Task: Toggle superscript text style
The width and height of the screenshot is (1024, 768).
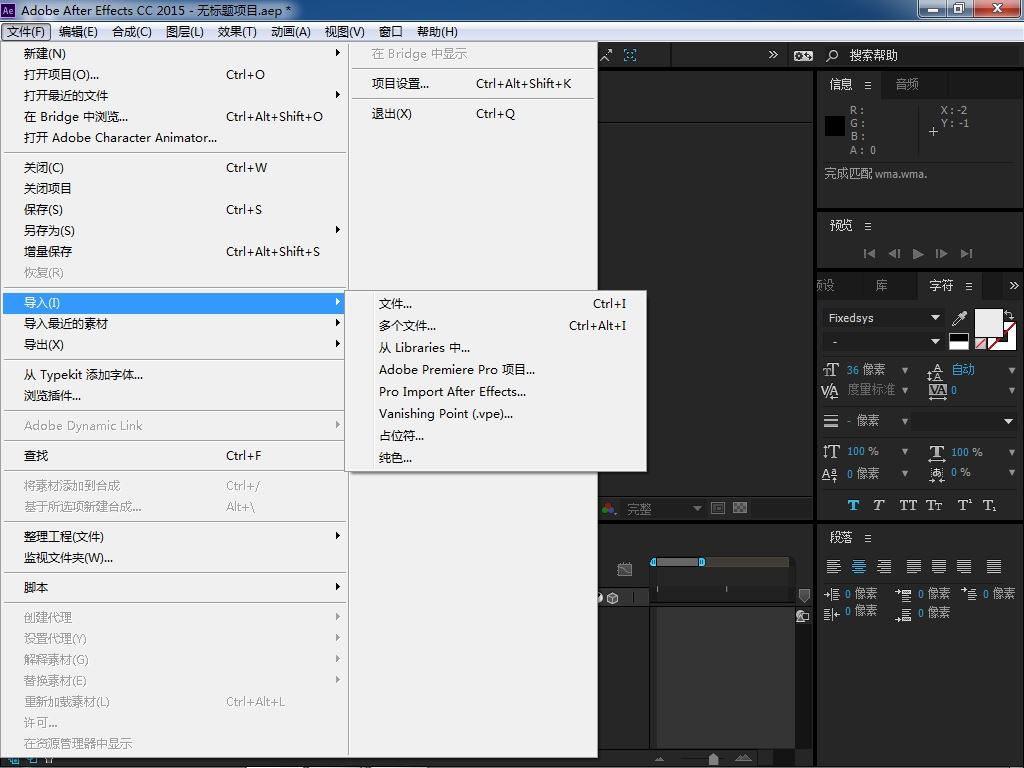Action: pyautogui.click(x=964, y=505)
